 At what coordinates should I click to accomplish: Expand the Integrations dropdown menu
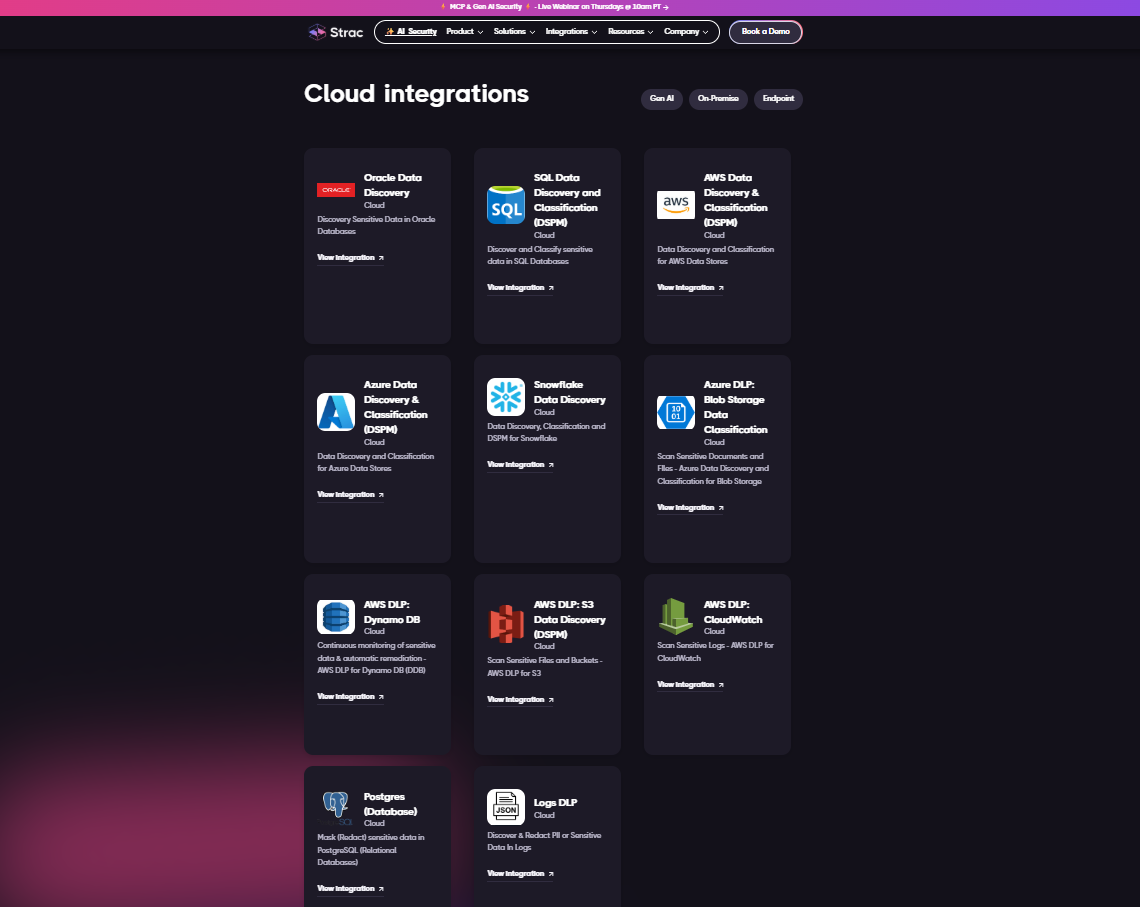click(x=571, y=32)
